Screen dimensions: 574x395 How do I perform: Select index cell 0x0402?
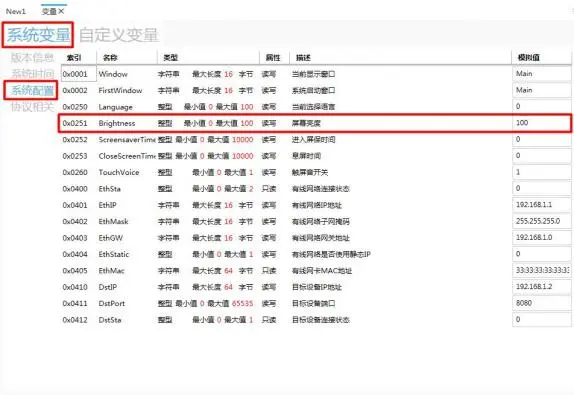pyautogui.click(x=75, y=221)
